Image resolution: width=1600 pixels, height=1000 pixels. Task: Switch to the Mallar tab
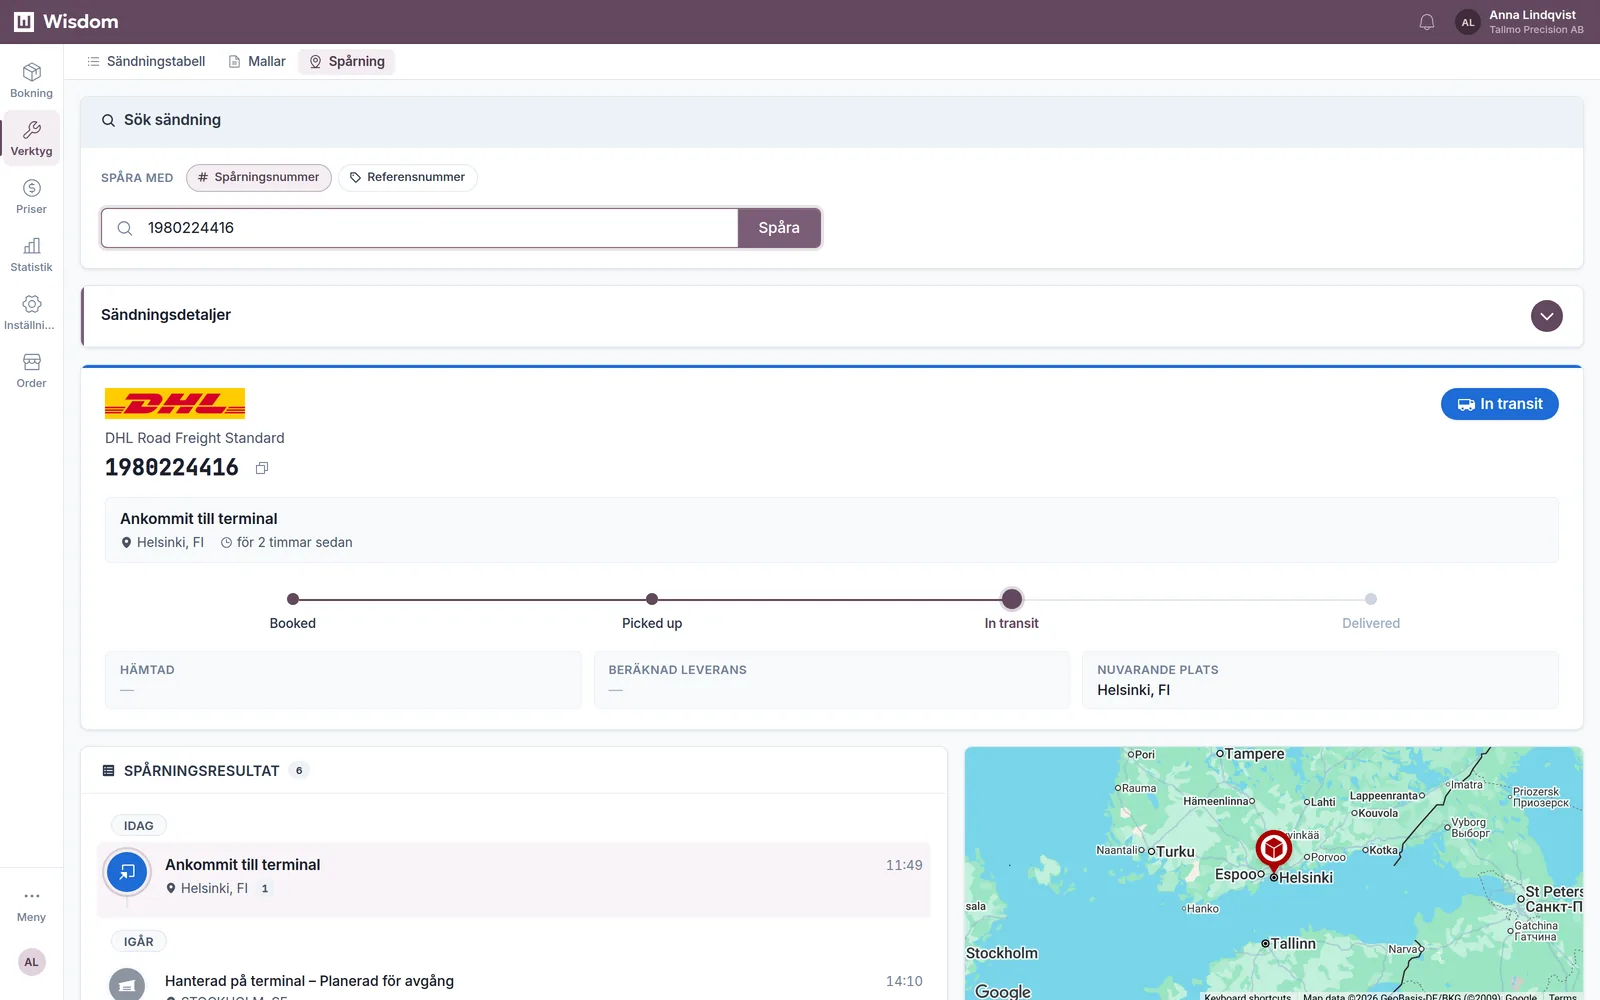pyautogui.click(x=257, y=62)
